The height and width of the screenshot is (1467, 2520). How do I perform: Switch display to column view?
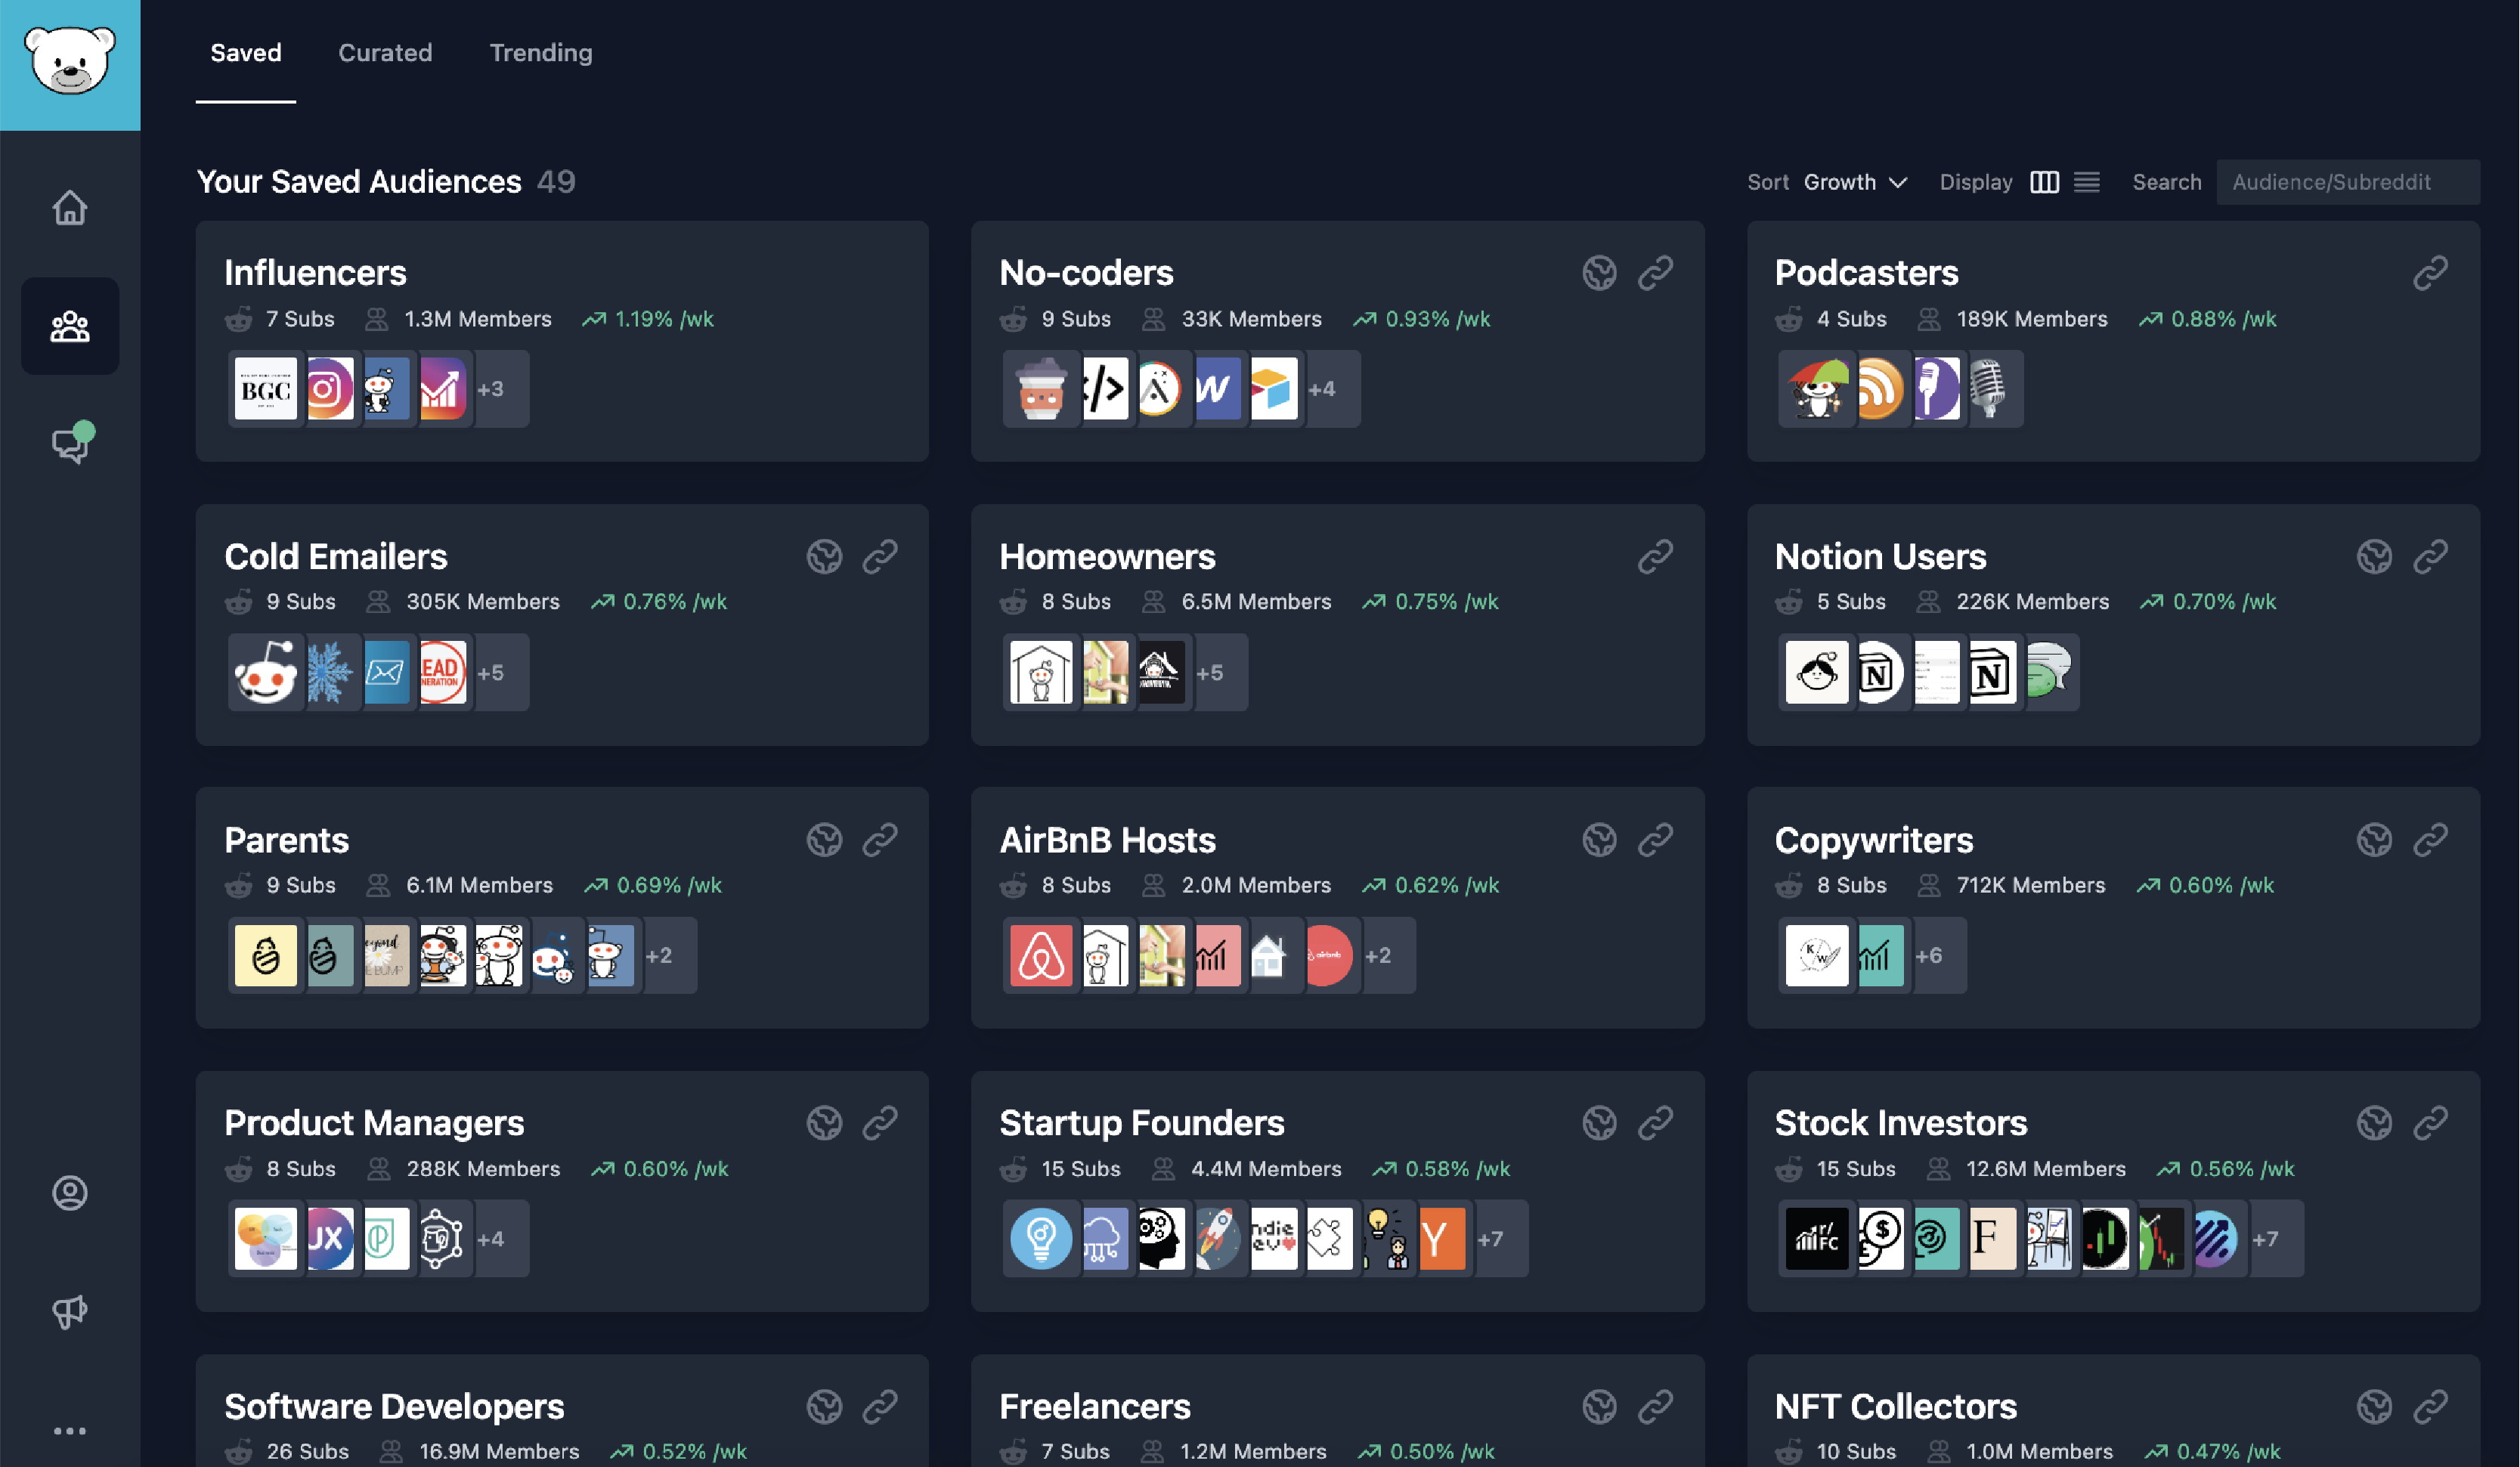2044,181
